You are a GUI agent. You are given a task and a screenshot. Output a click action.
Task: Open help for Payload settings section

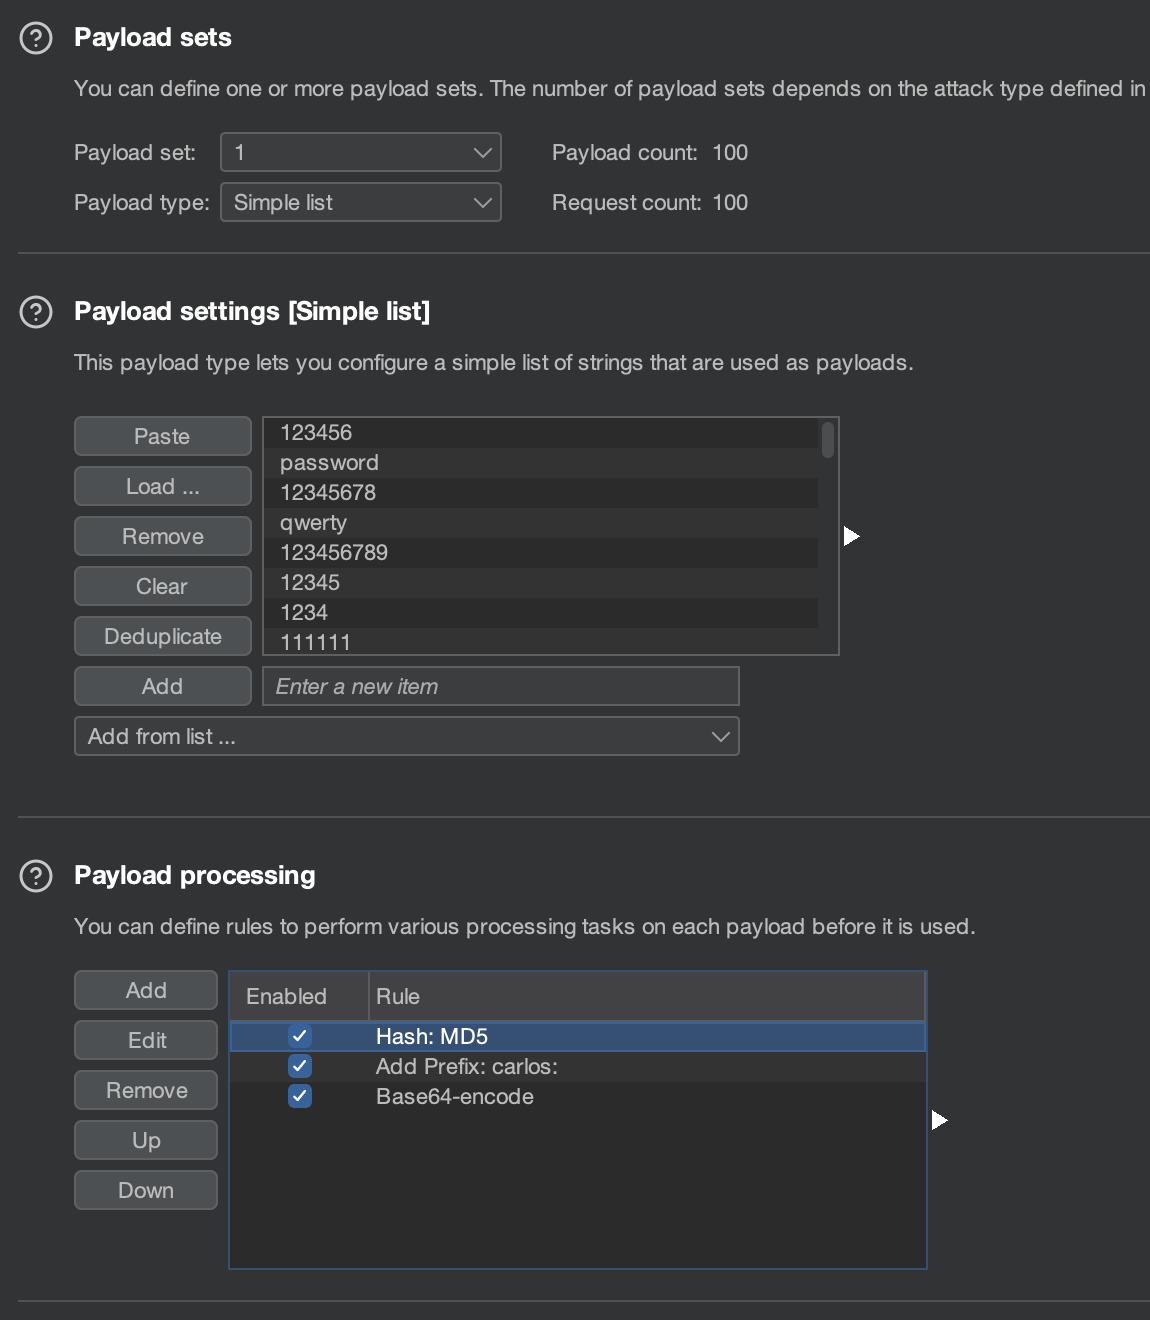point(36,312)
